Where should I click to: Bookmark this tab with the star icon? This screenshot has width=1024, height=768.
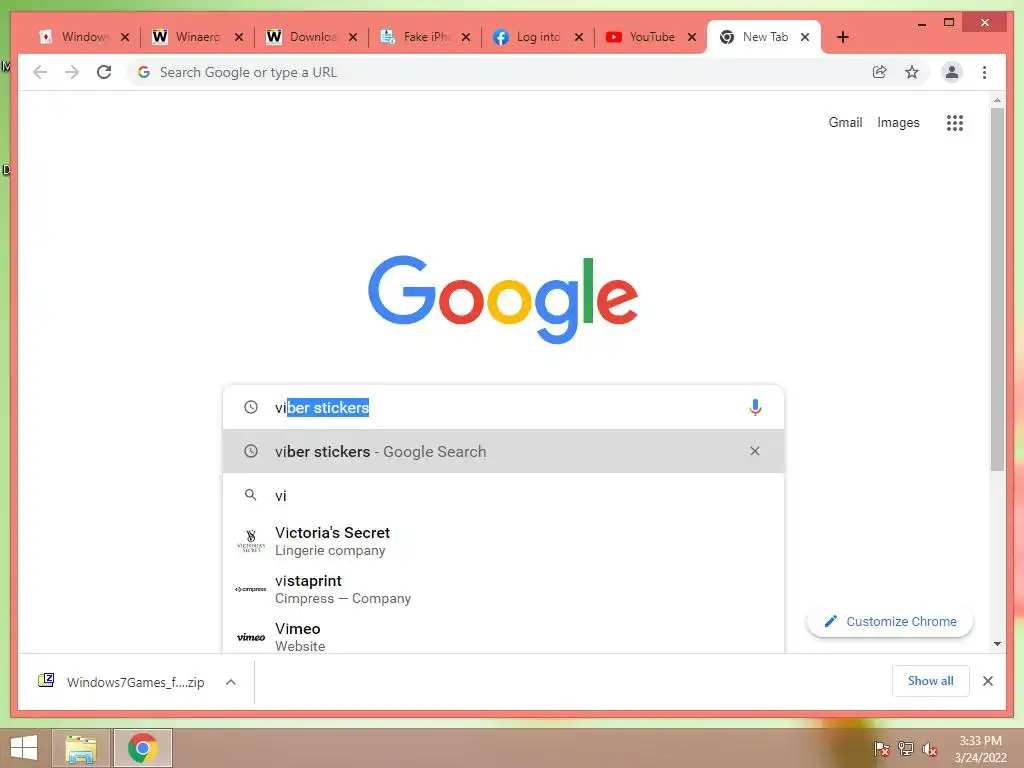click(912, 72)
